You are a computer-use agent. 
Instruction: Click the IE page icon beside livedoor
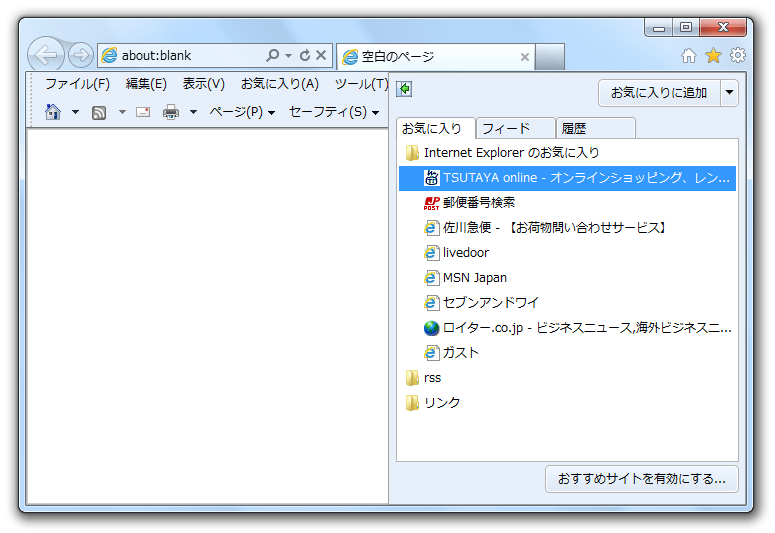tap(431, 253)
